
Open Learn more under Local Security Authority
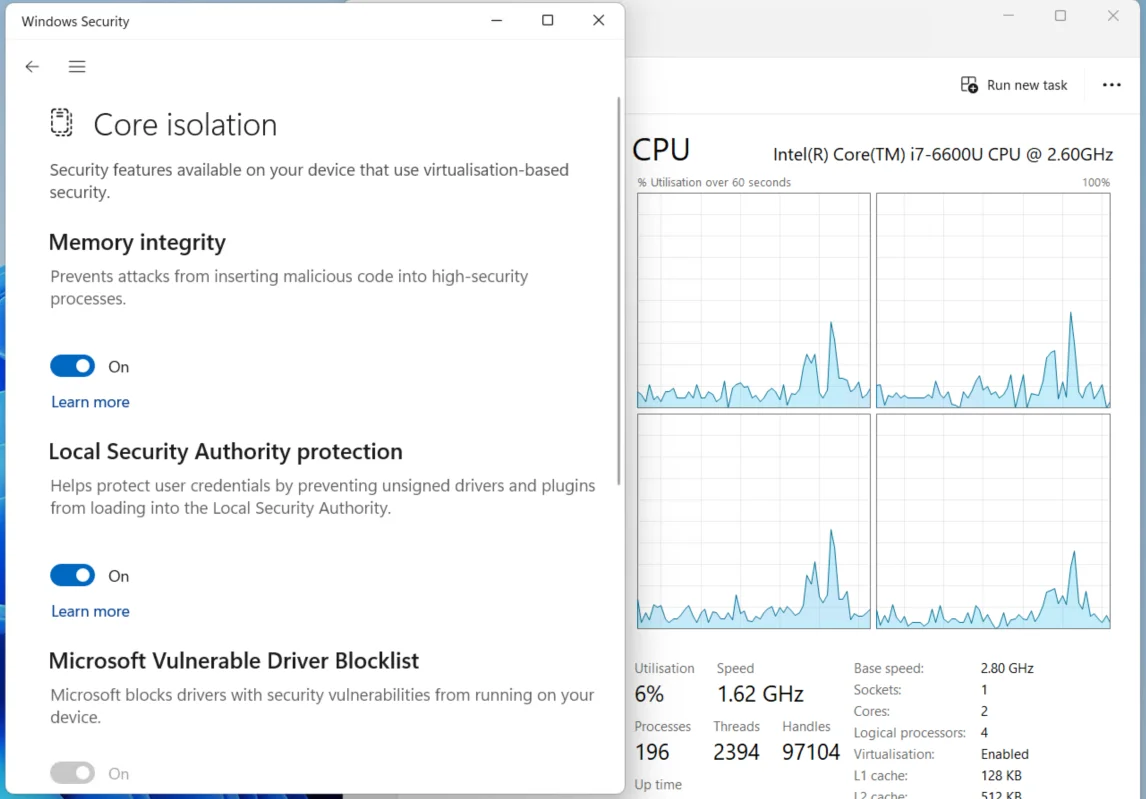[x=90, y=611]
